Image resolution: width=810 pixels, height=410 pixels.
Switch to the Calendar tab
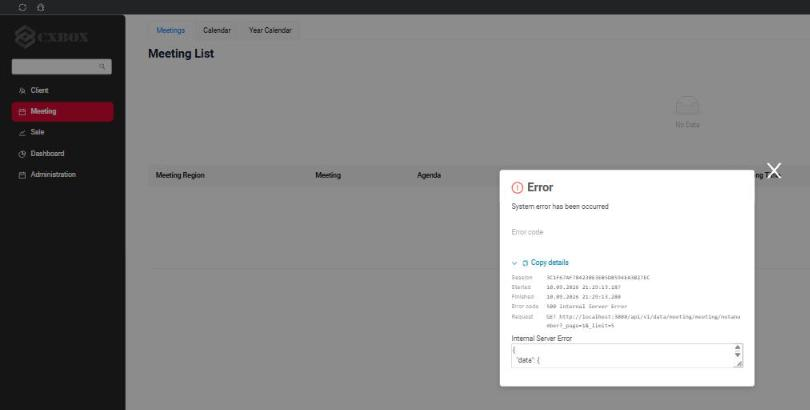pyautogui.click(x=217, y=30)
